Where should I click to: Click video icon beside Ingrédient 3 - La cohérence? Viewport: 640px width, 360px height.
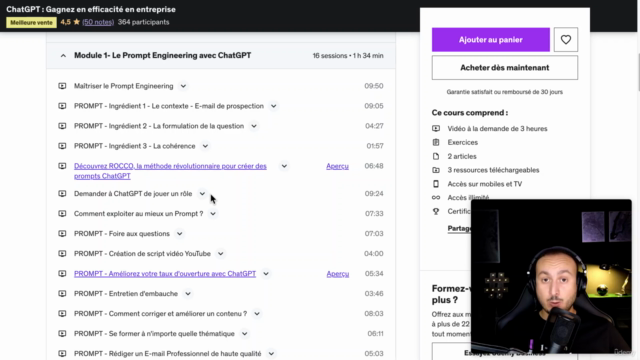click(x=62, y=146)
